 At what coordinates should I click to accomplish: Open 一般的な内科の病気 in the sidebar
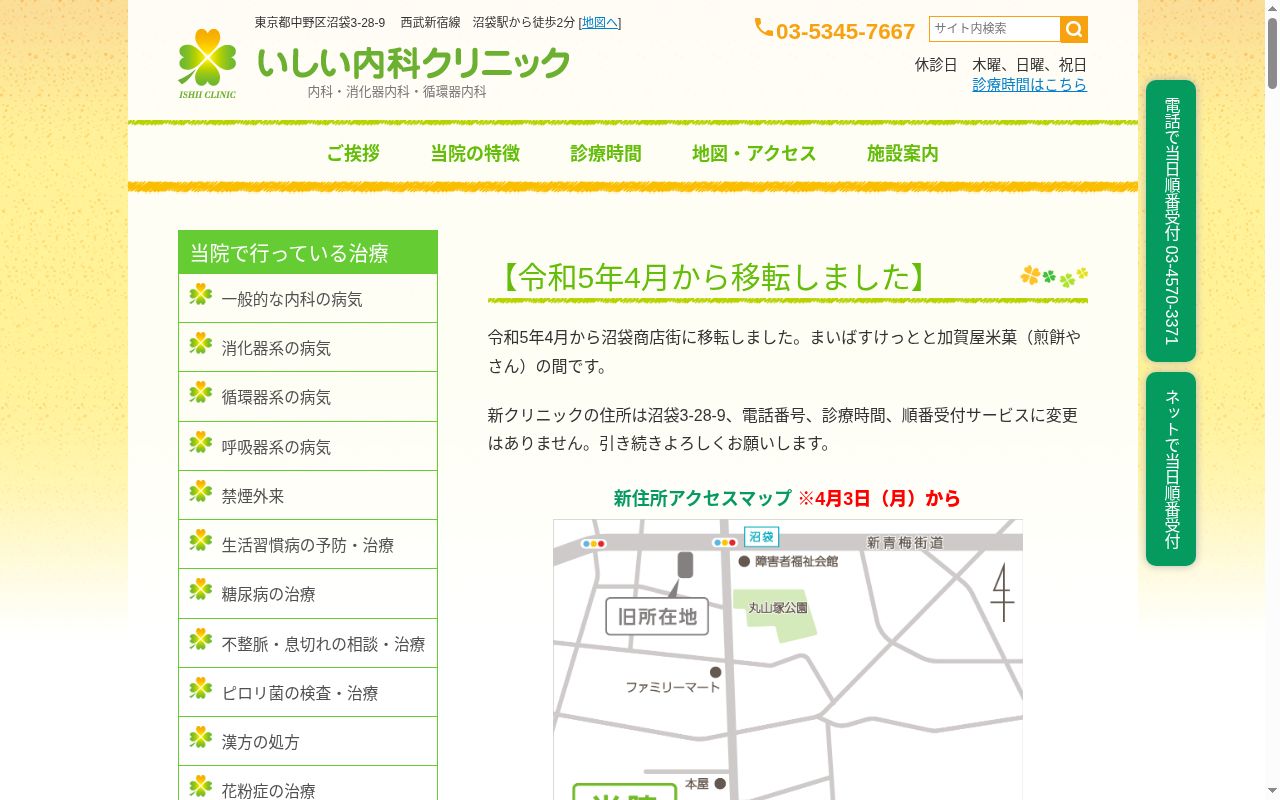click(x=308, y=299)
